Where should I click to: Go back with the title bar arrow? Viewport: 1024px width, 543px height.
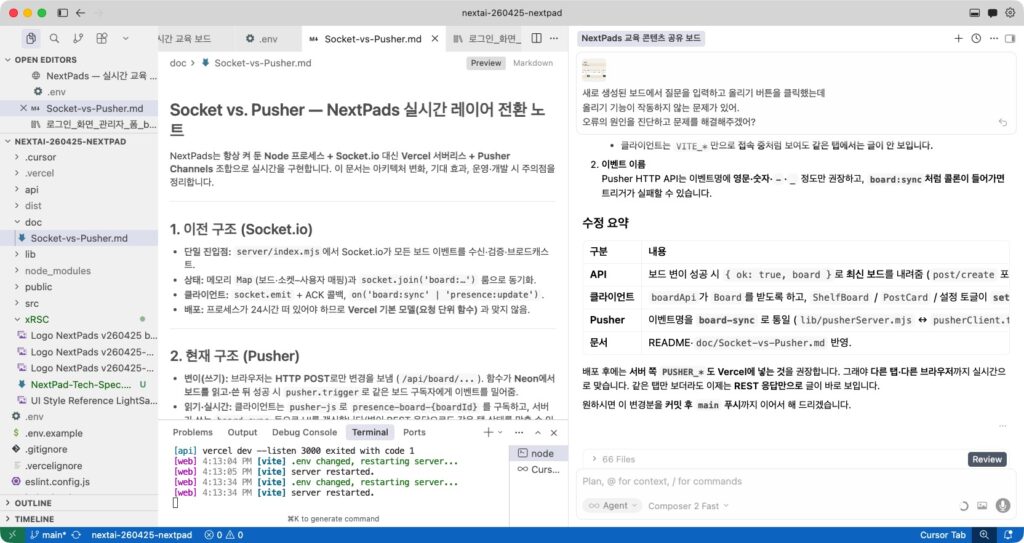(80, 12)
